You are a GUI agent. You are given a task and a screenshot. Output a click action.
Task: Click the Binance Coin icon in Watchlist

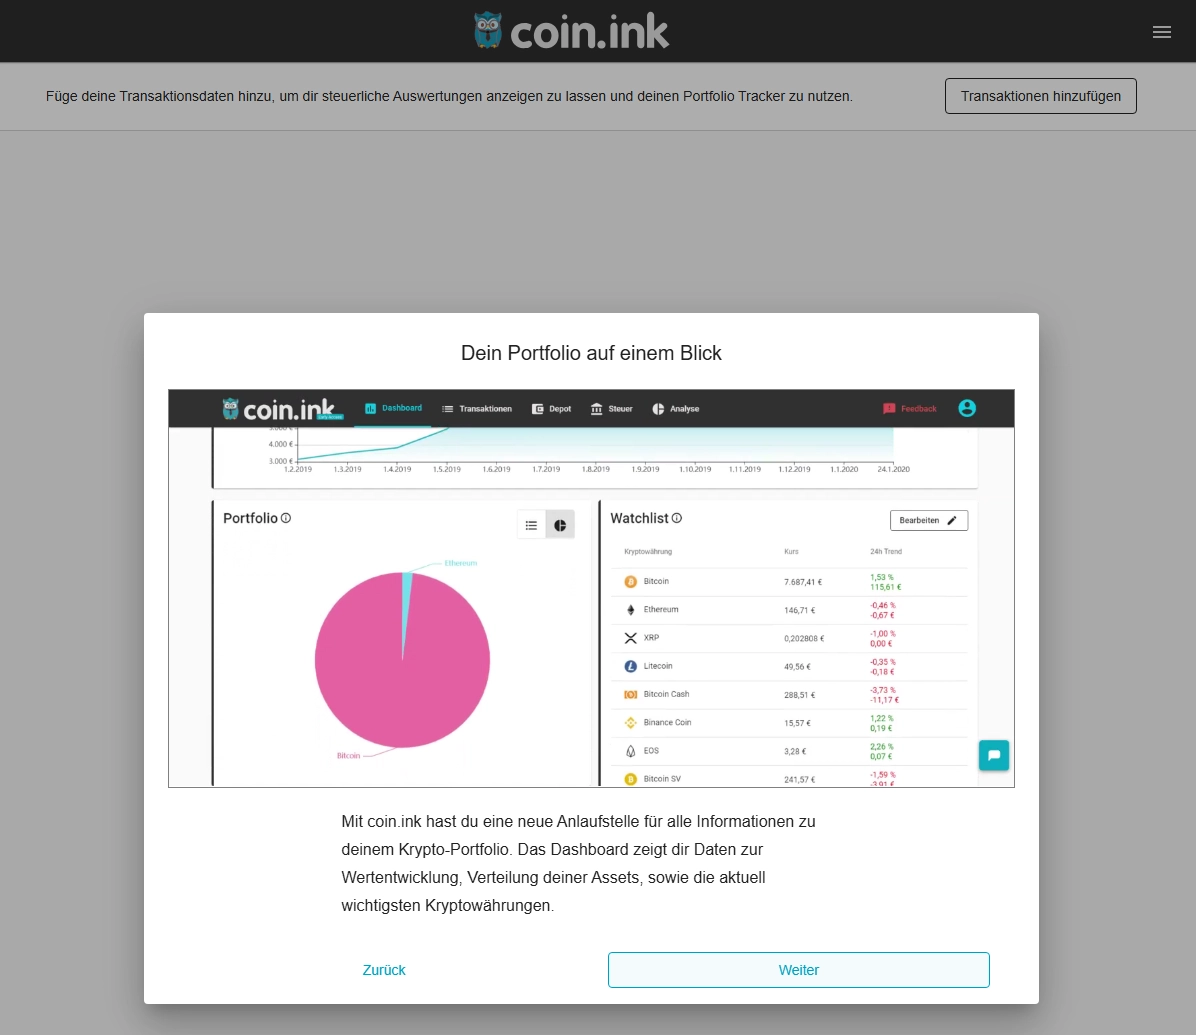coord(630,723)
